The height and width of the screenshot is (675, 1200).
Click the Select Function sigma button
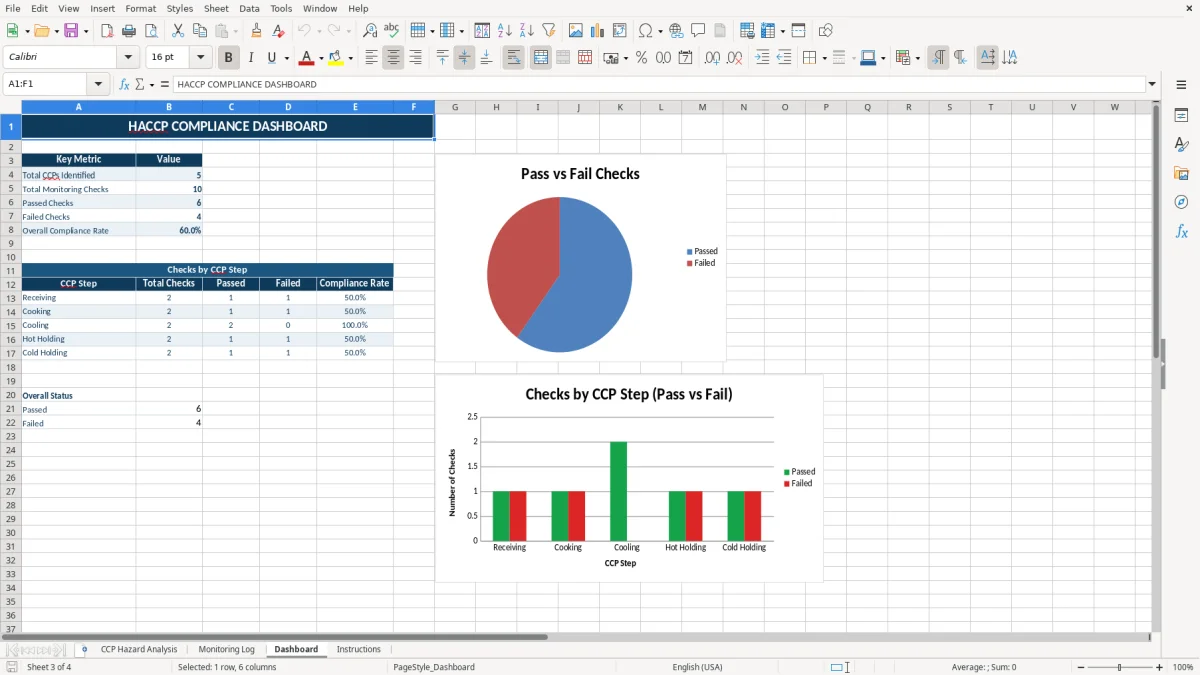click(x=139, y=84)
